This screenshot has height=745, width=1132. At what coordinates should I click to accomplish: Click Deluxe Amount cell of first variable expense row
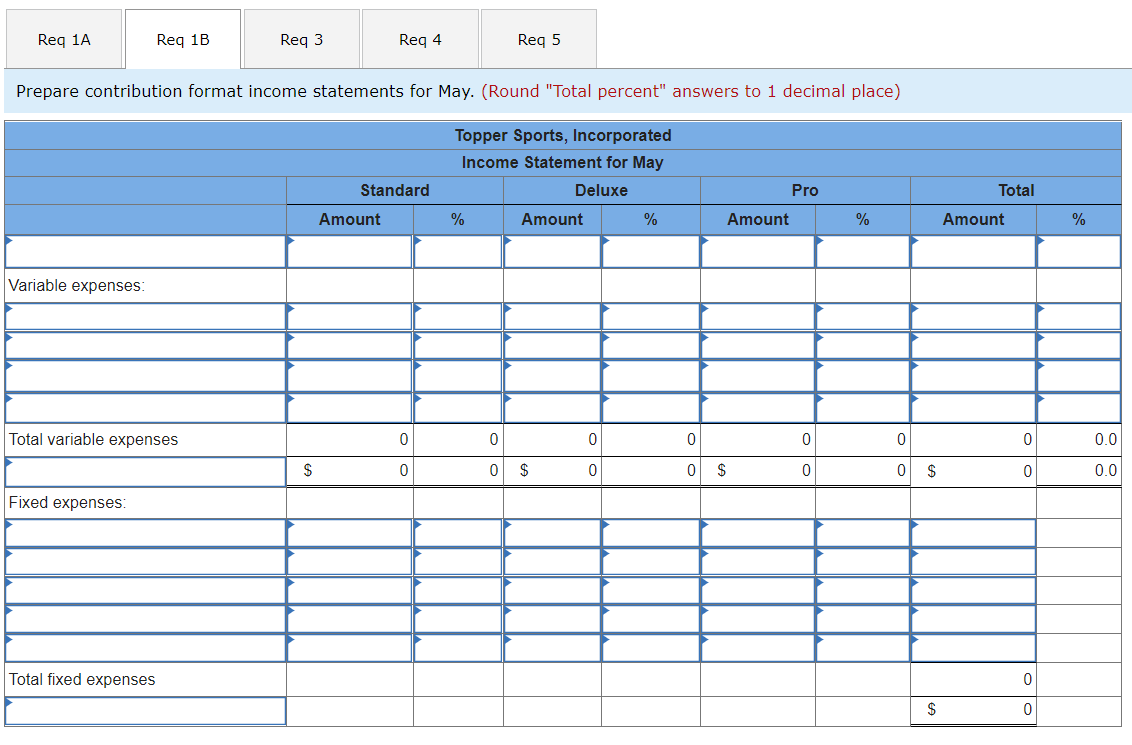[x=552, y=317]
